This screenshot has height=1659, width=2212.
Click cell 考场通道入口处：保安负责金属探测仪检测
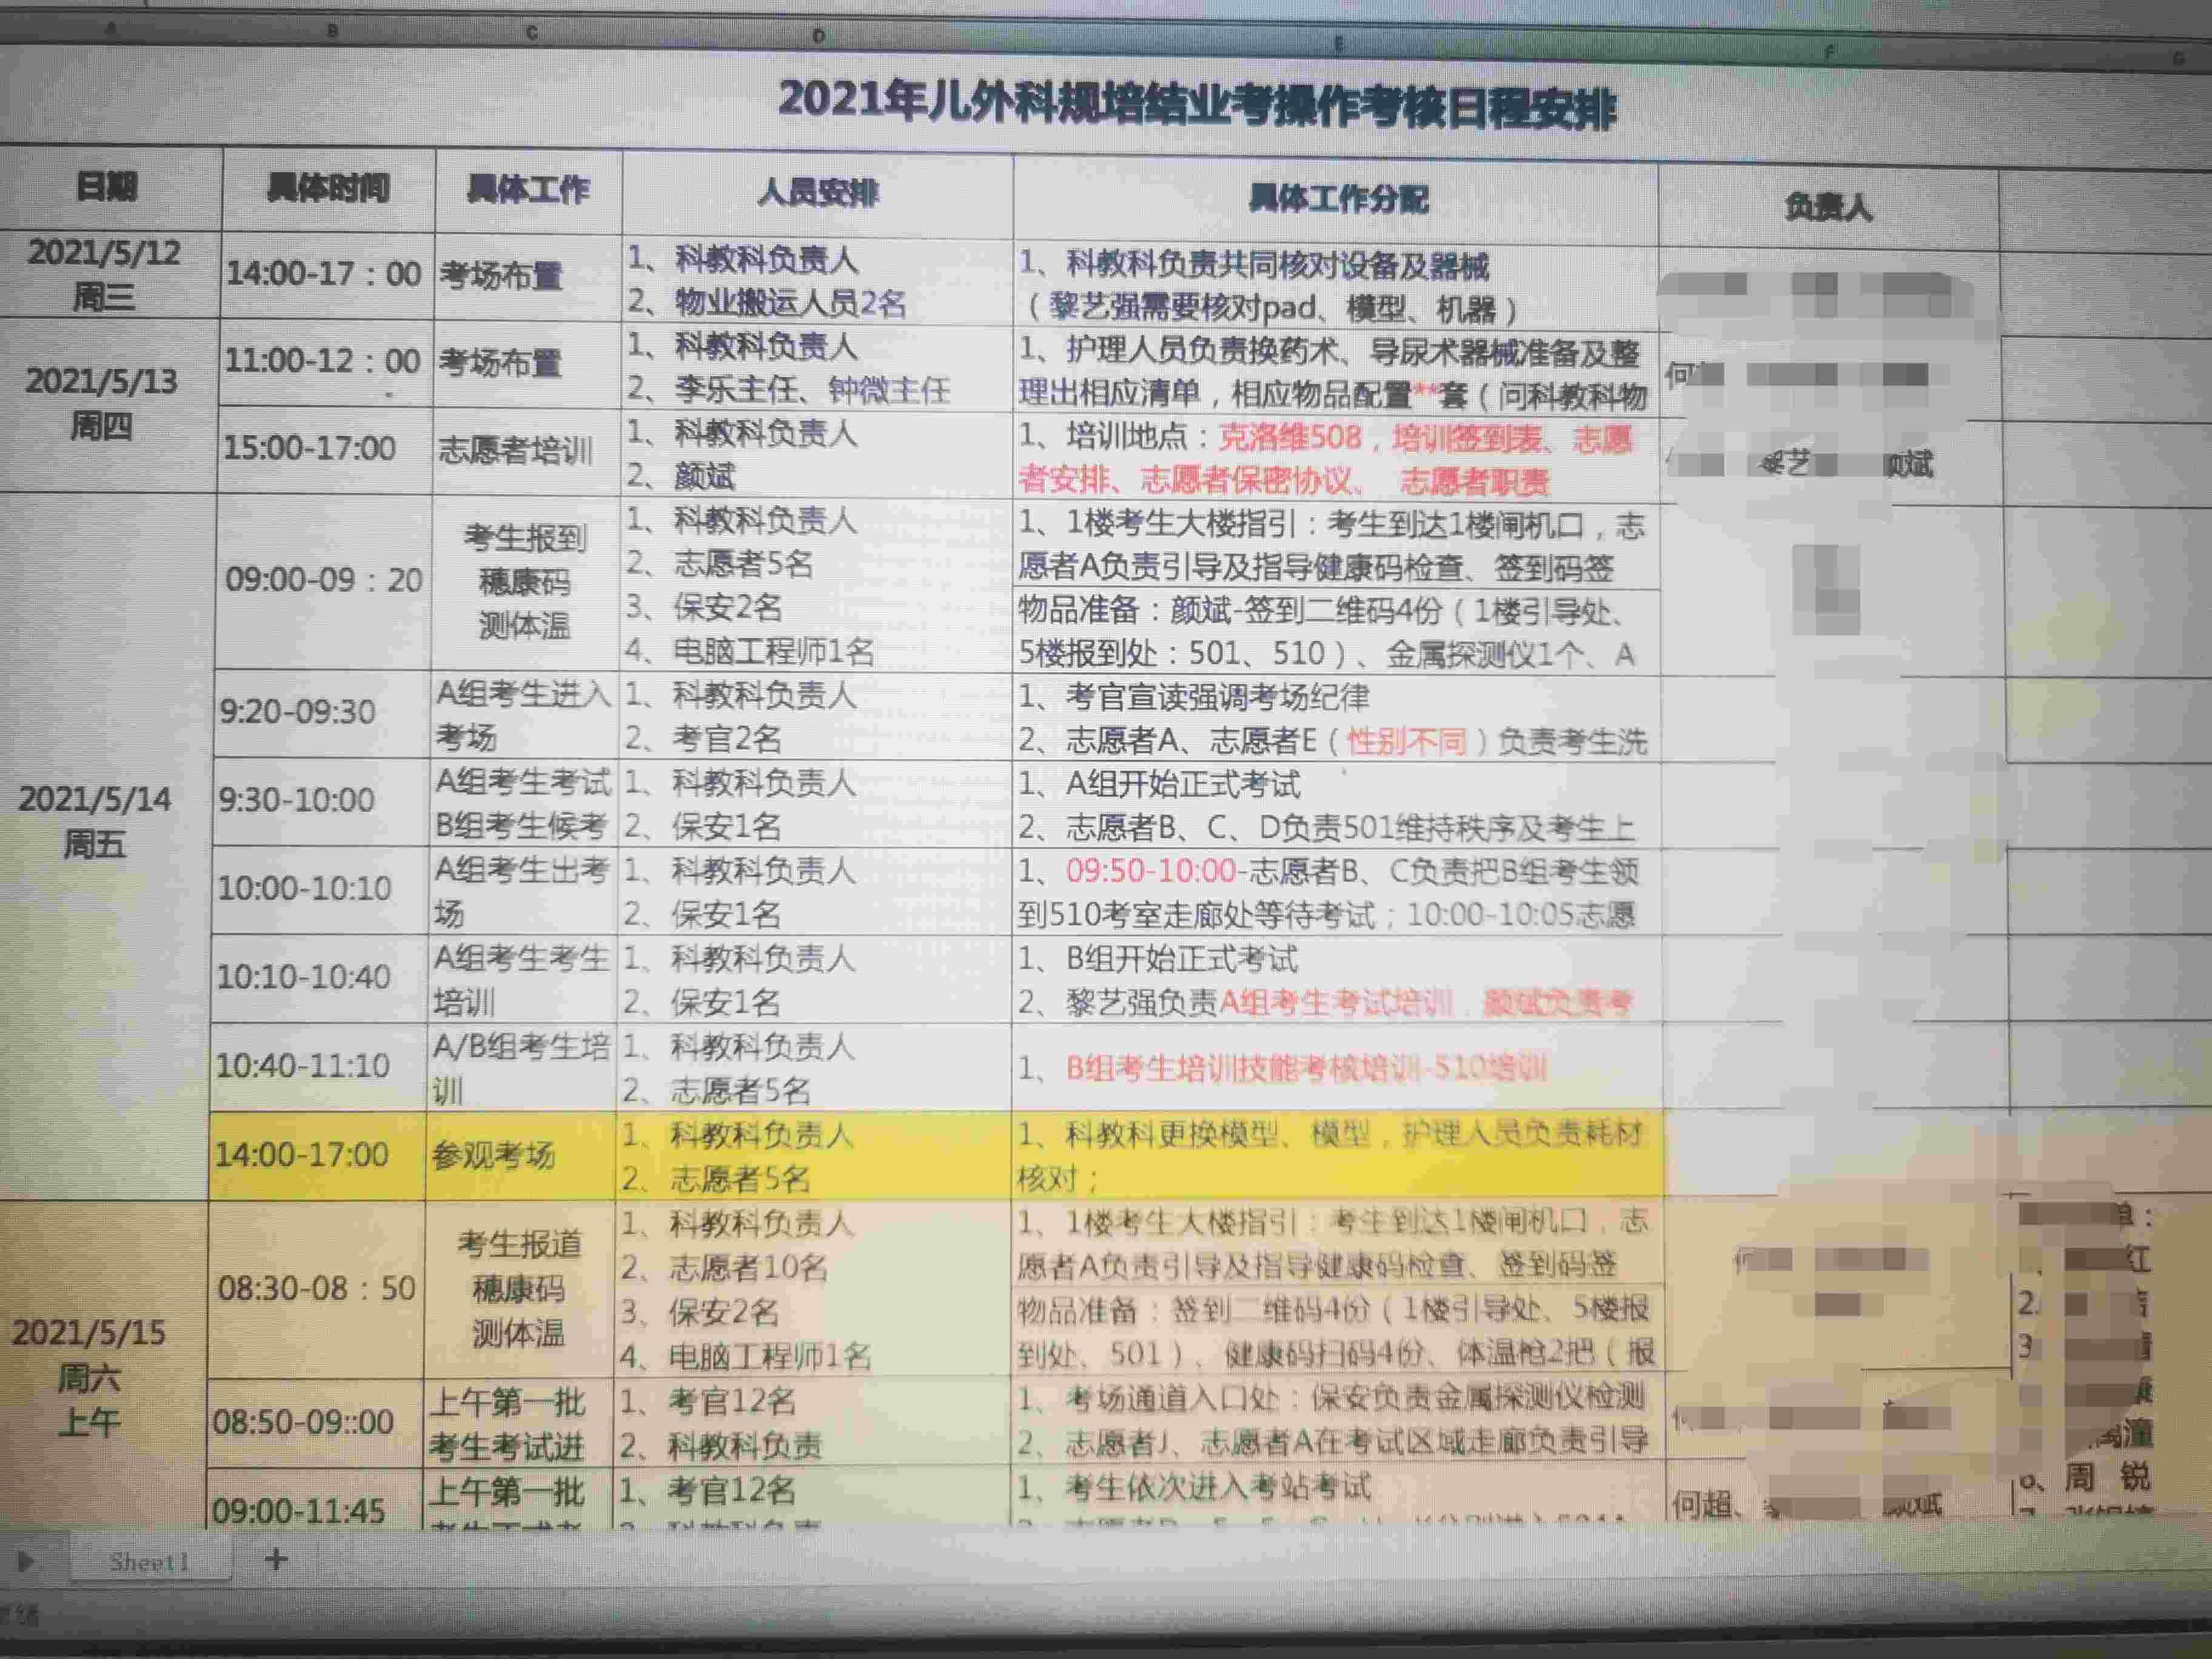coord(1337,1419)
